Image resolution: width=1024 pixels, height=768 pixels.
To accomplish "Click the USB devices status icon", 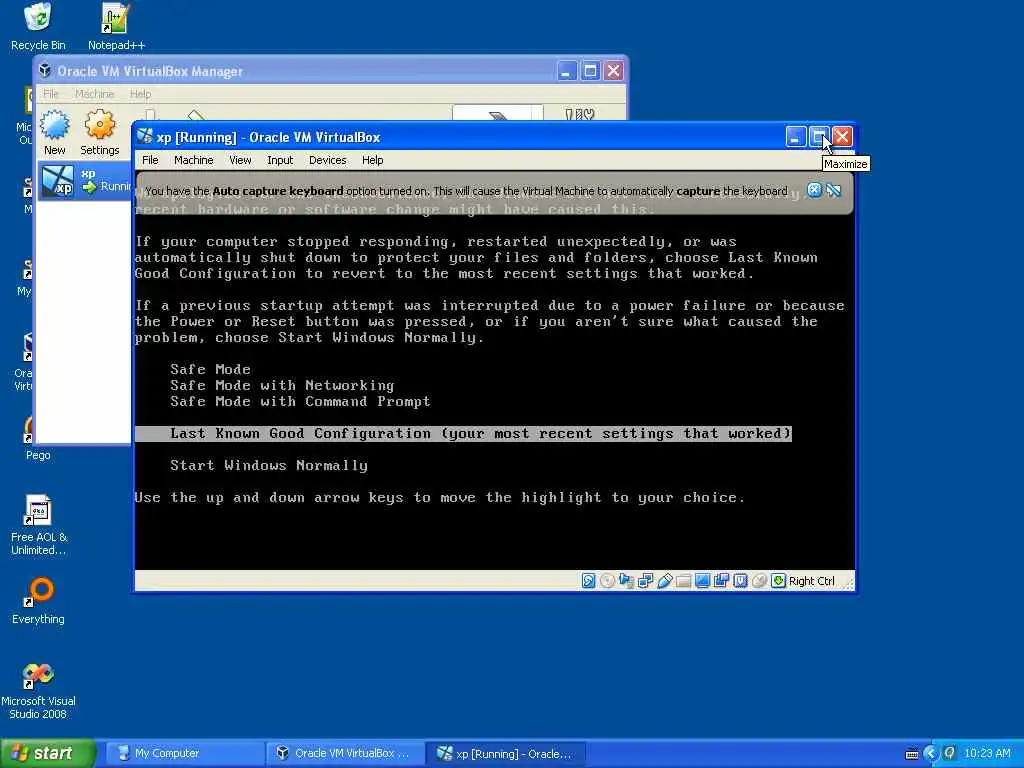I will point(664,581).
